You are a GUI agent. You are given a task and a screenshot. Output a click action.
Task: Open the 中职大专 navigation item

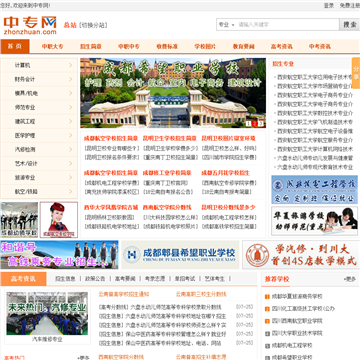point(52,47)
